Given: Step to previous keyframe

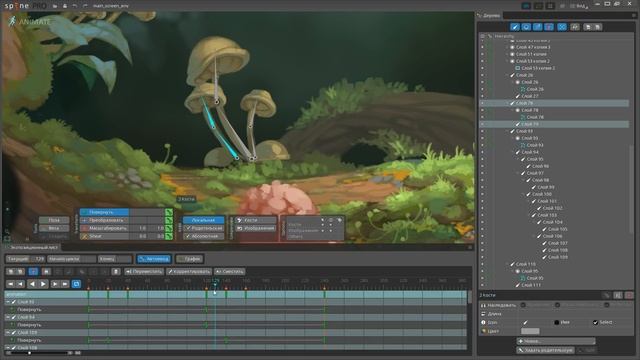Looking at the screenshot, I should pos(20,284).
